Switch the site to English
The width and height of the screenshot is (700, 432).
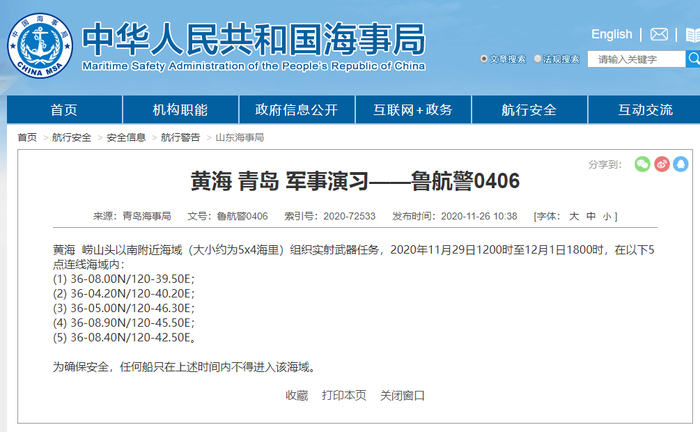click(612, 34)
